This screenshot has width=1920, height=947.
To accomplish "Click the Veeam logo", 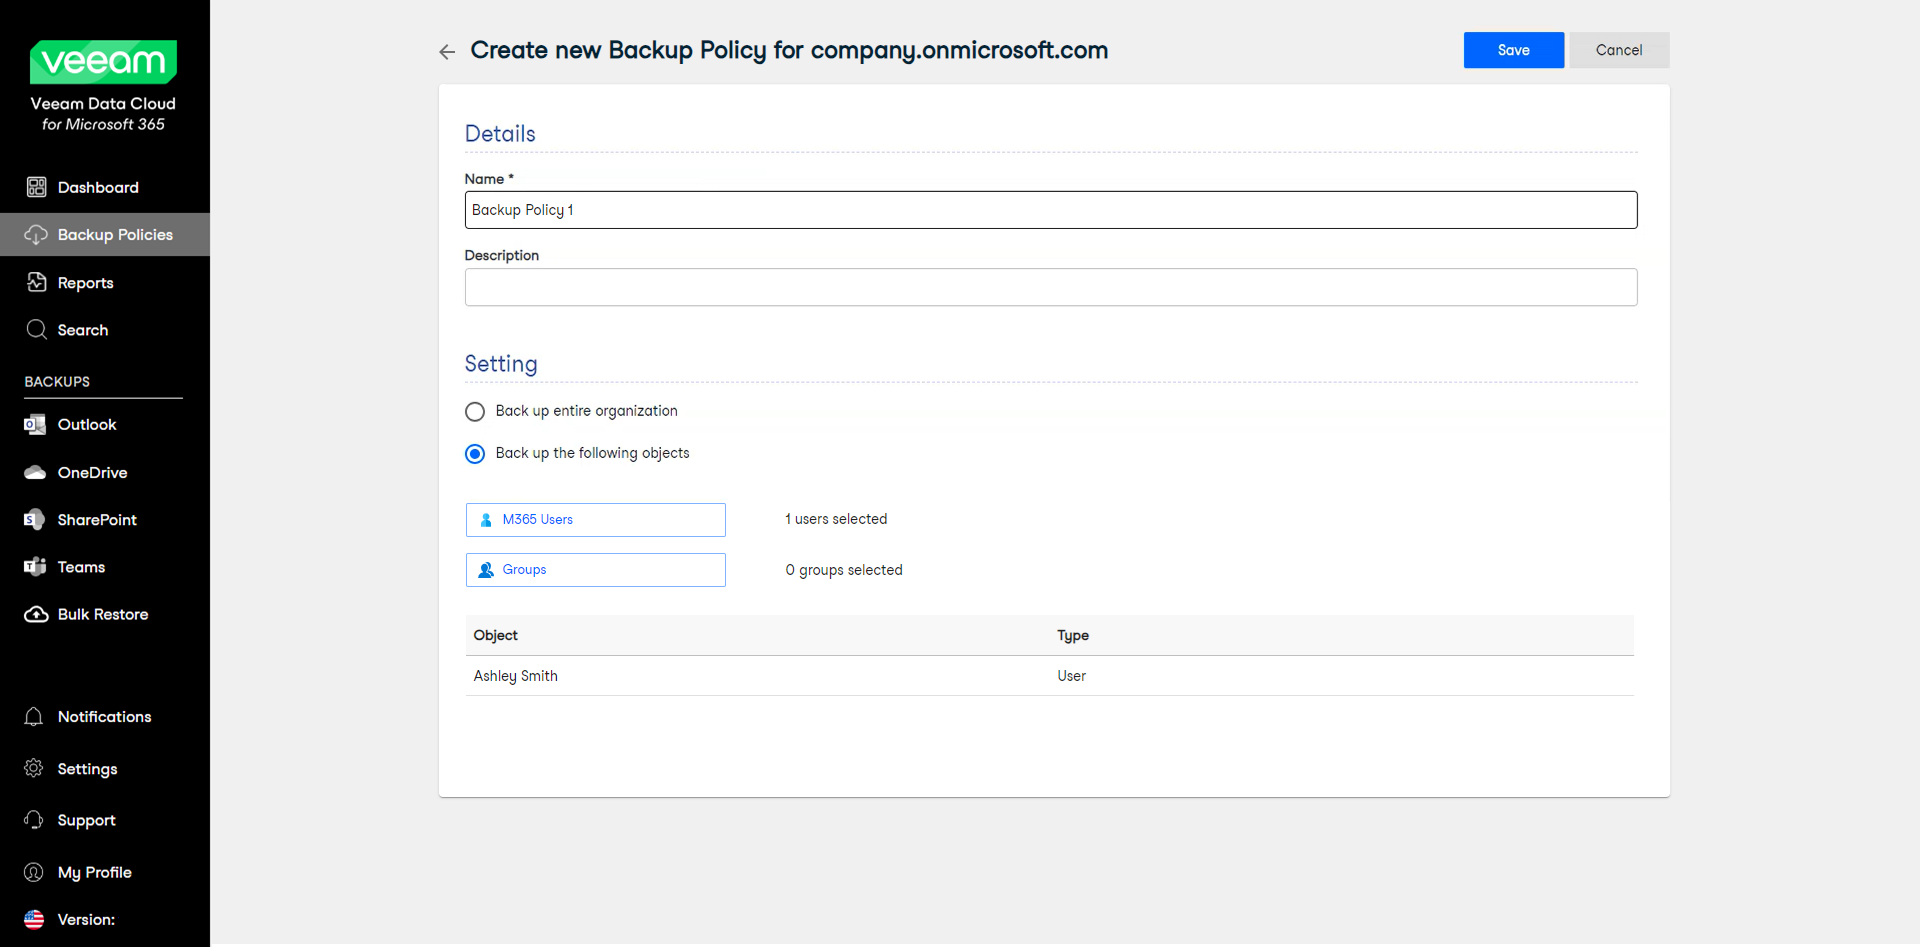I will click(x=103, y=62).
